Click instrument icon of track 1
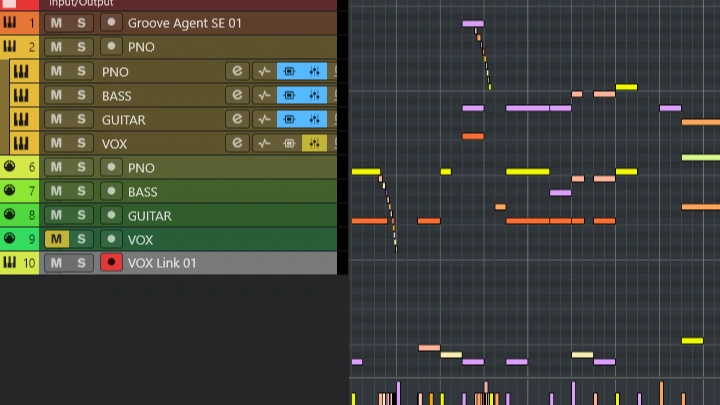Screen dimensions: 720x405 10,22
